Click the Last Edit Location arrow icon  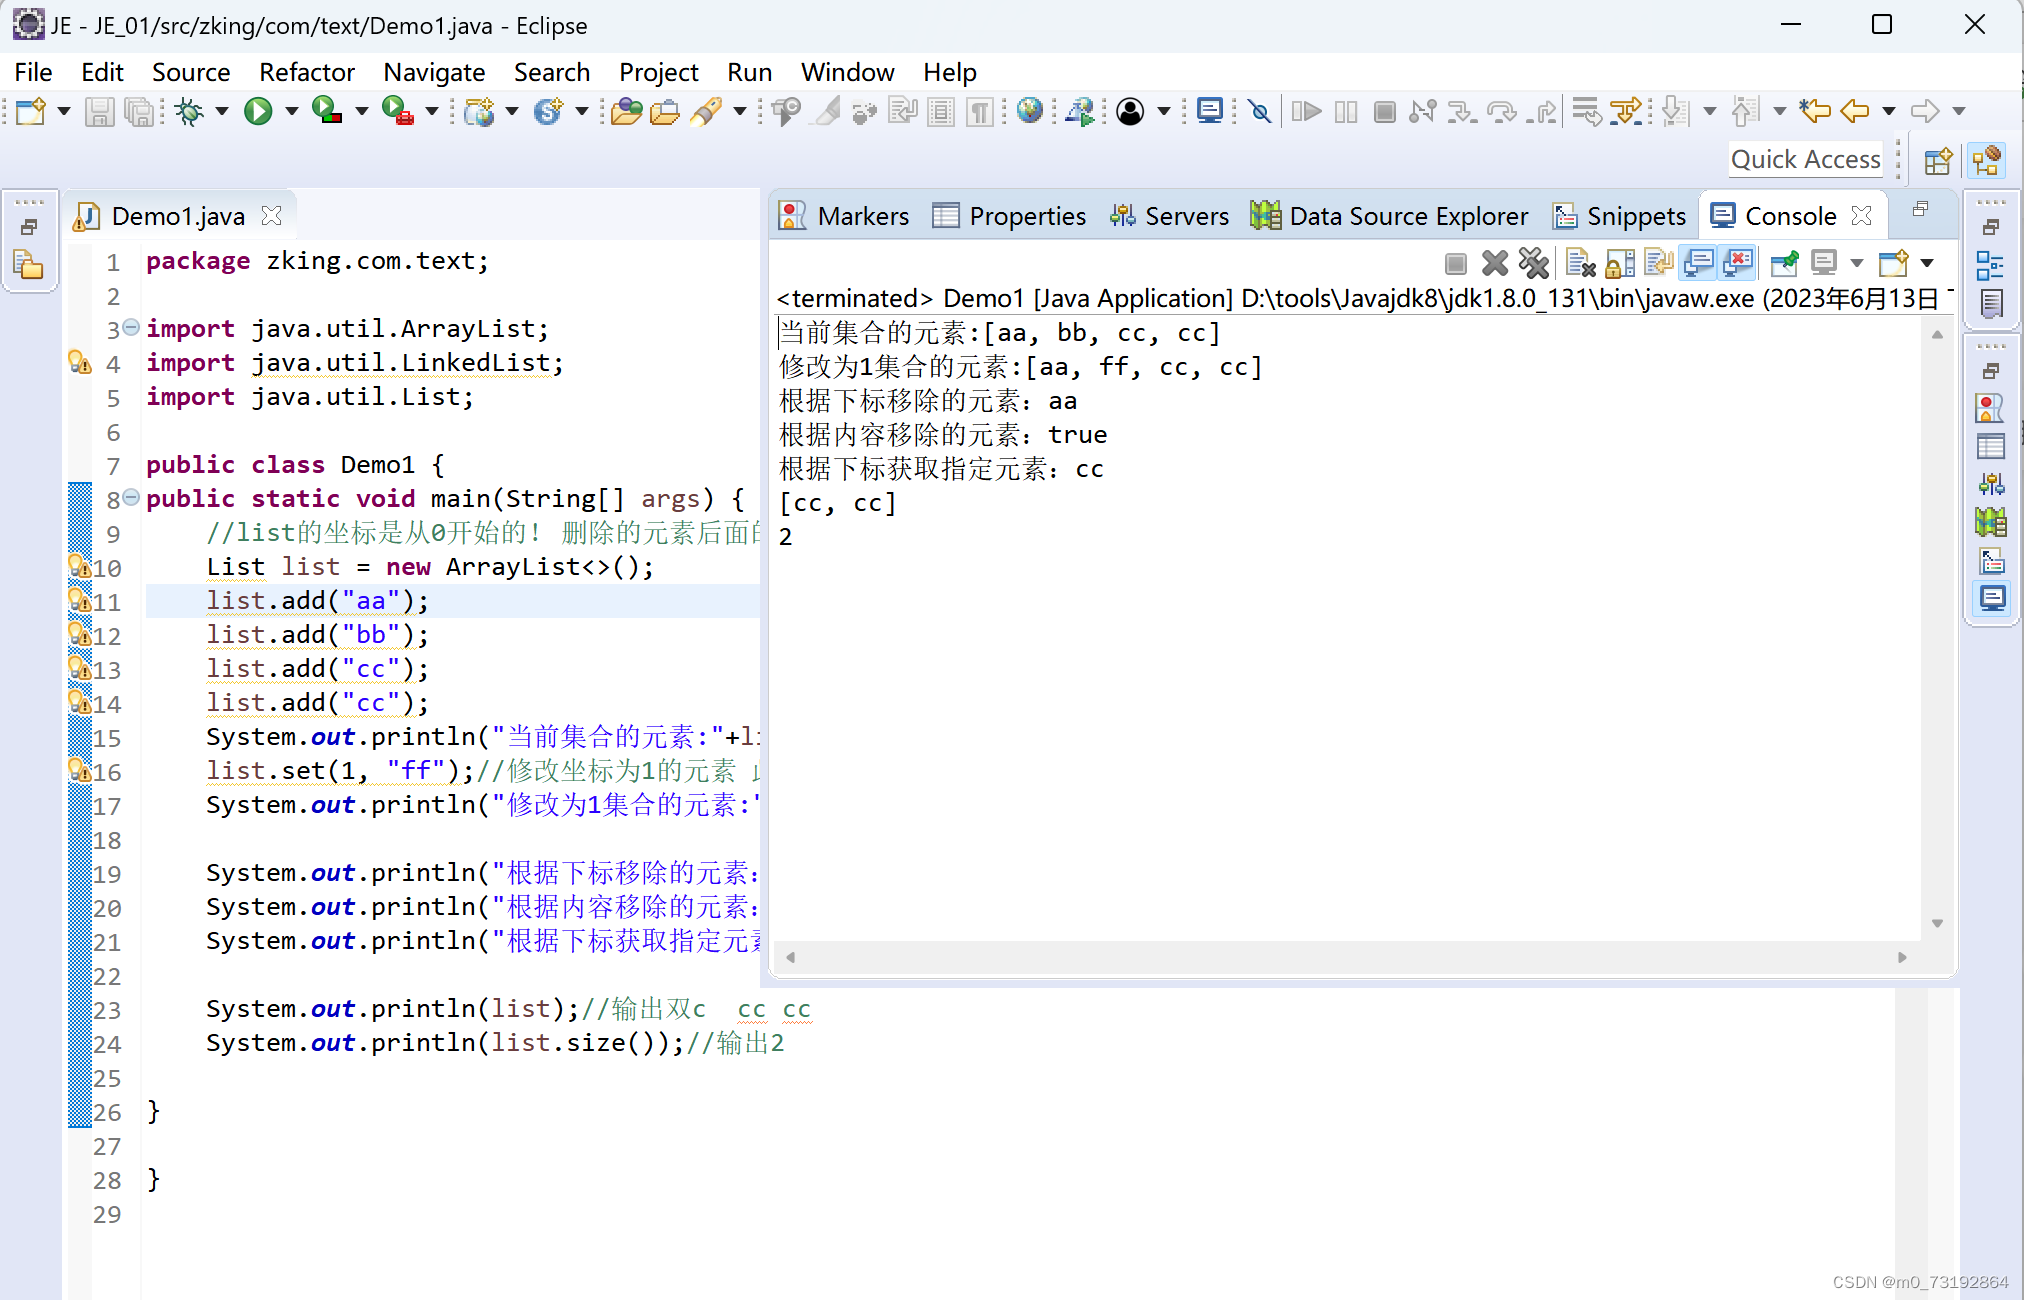pos(1814,110)
